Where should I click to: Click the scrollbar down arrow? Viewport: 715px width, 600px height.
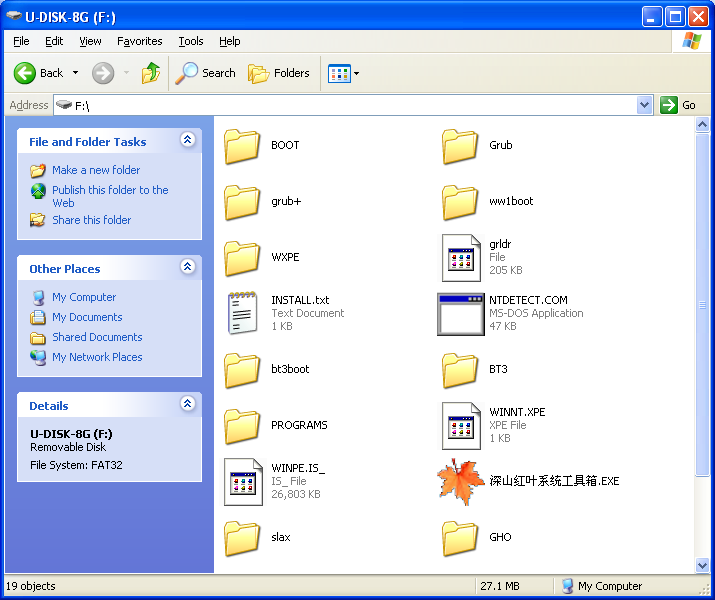(702, 565)
